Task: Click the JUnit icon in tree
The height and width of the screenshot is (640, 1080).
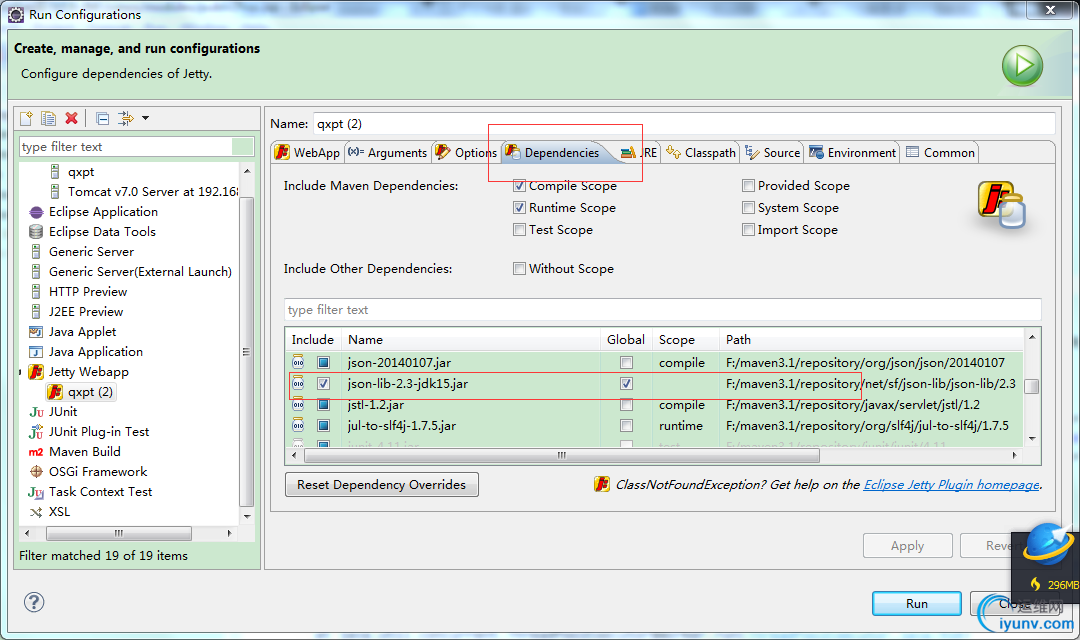Action: [36, 412]
